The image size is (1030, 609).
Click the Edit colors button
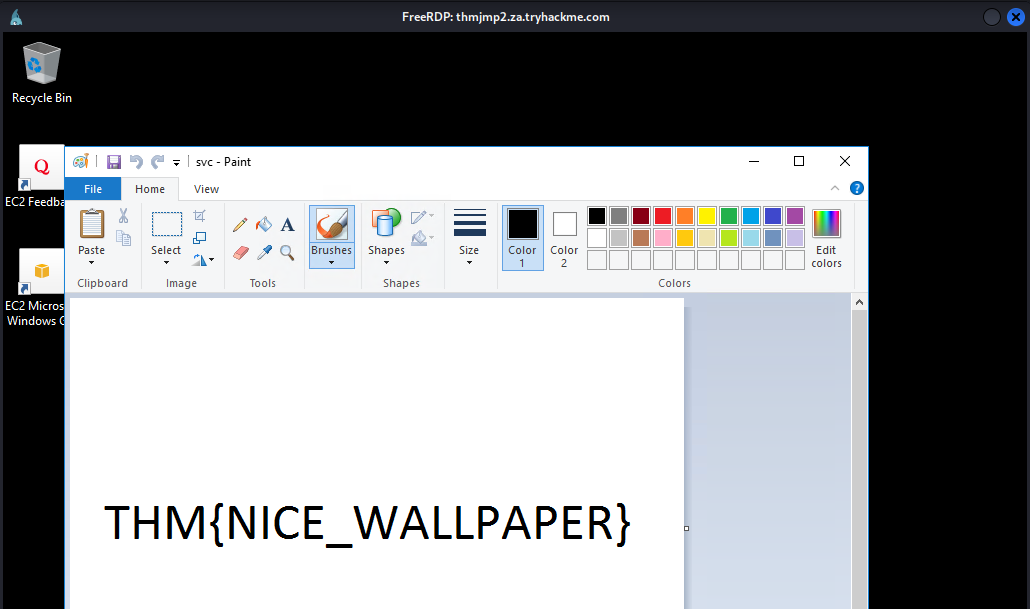pos(826,238)
